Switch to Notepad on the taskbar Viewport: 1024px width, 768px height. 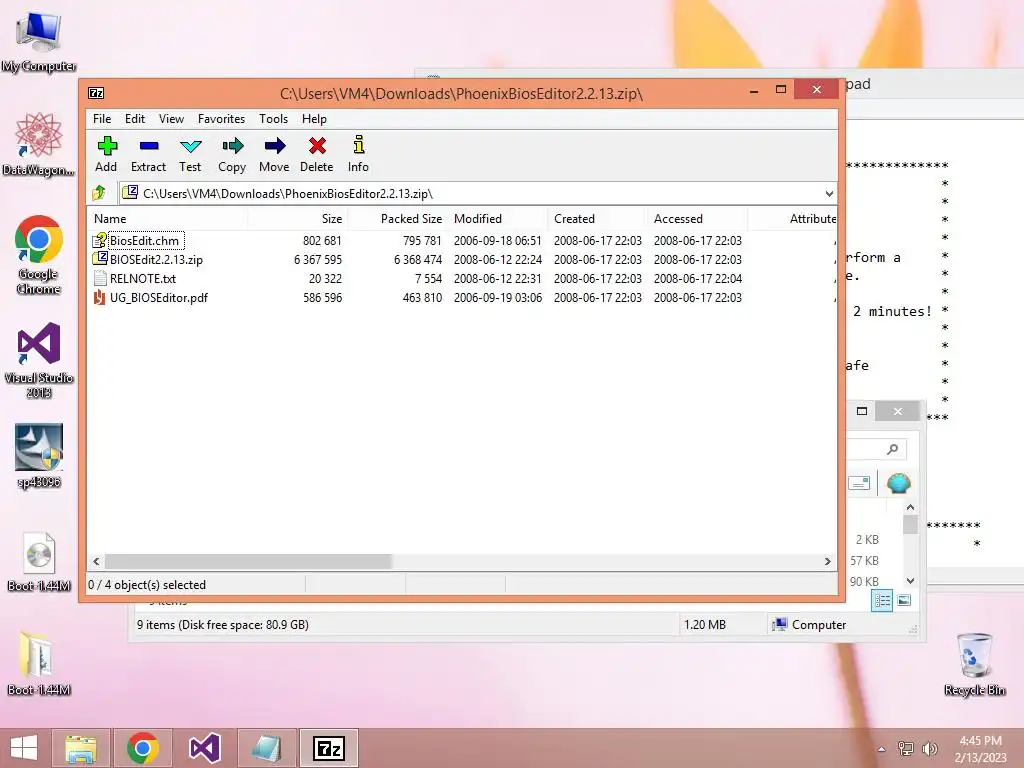[266, 748]
